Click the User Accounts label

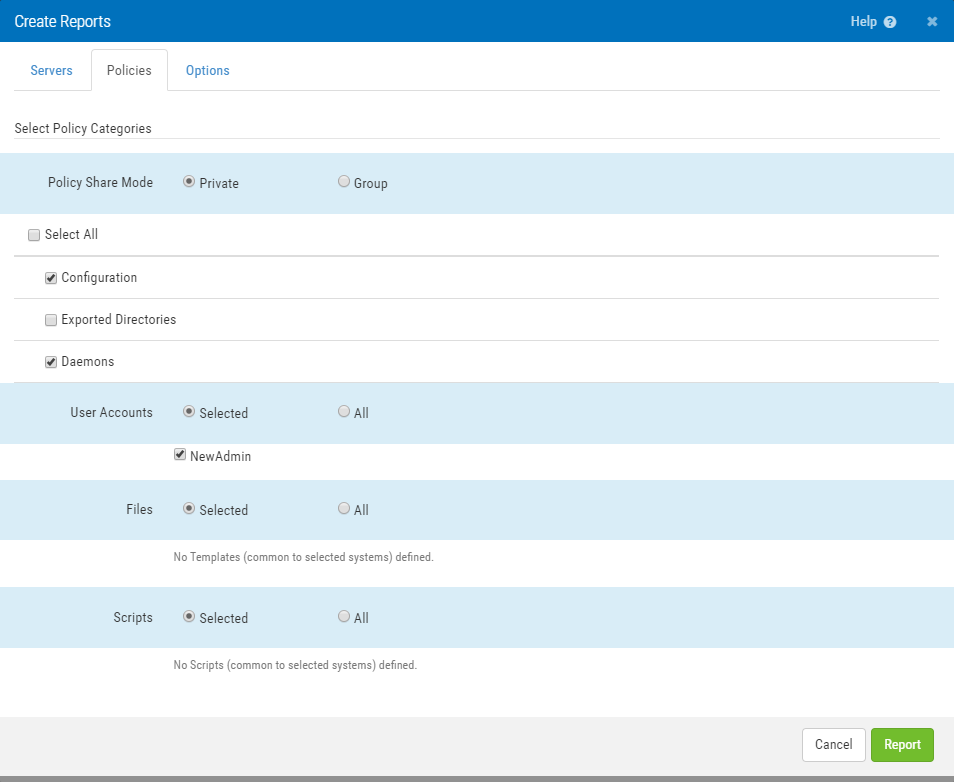(x=111, y=413)
